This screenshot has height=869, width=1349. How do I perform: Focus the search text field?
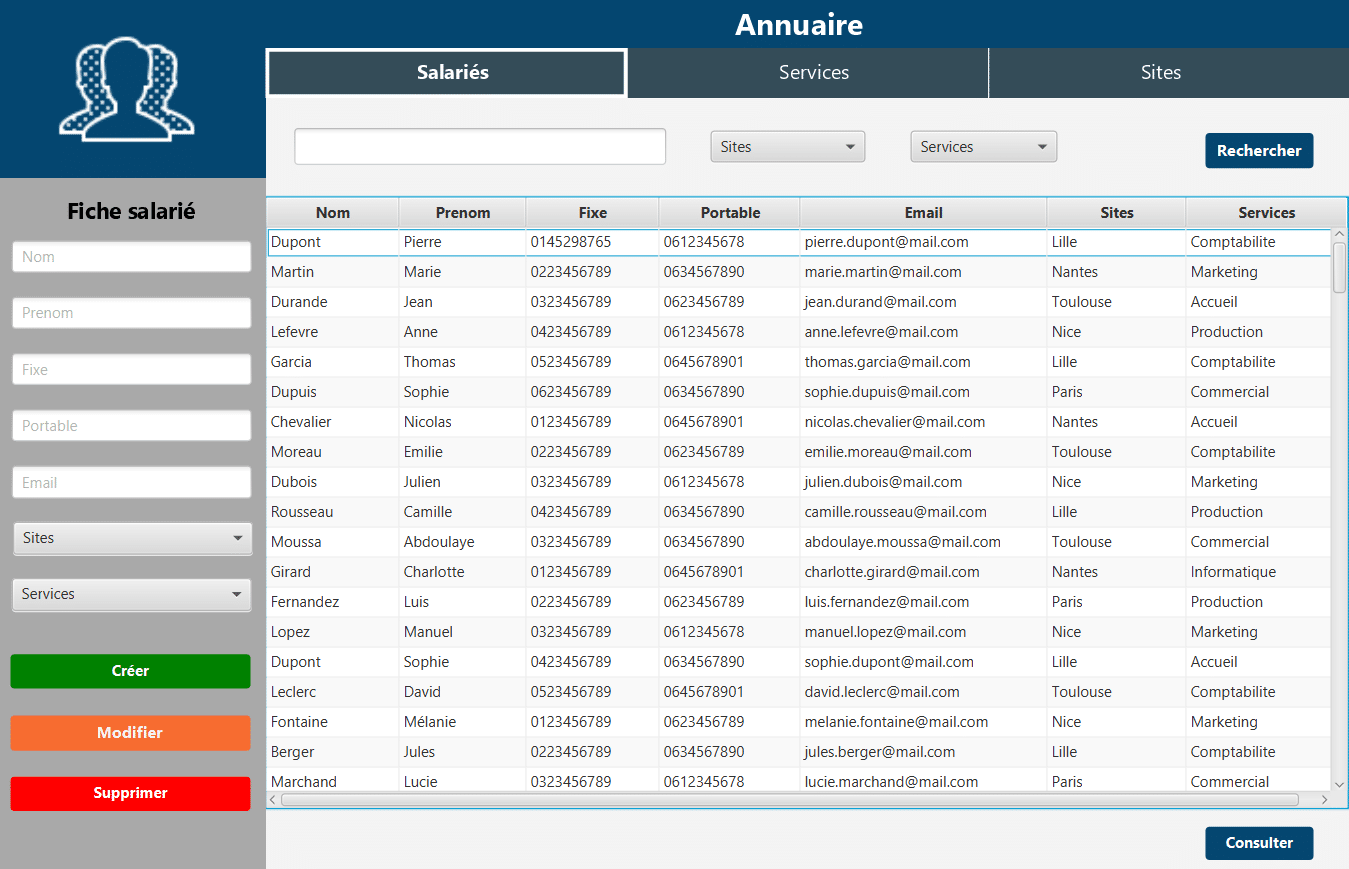(x=479, y=147)
